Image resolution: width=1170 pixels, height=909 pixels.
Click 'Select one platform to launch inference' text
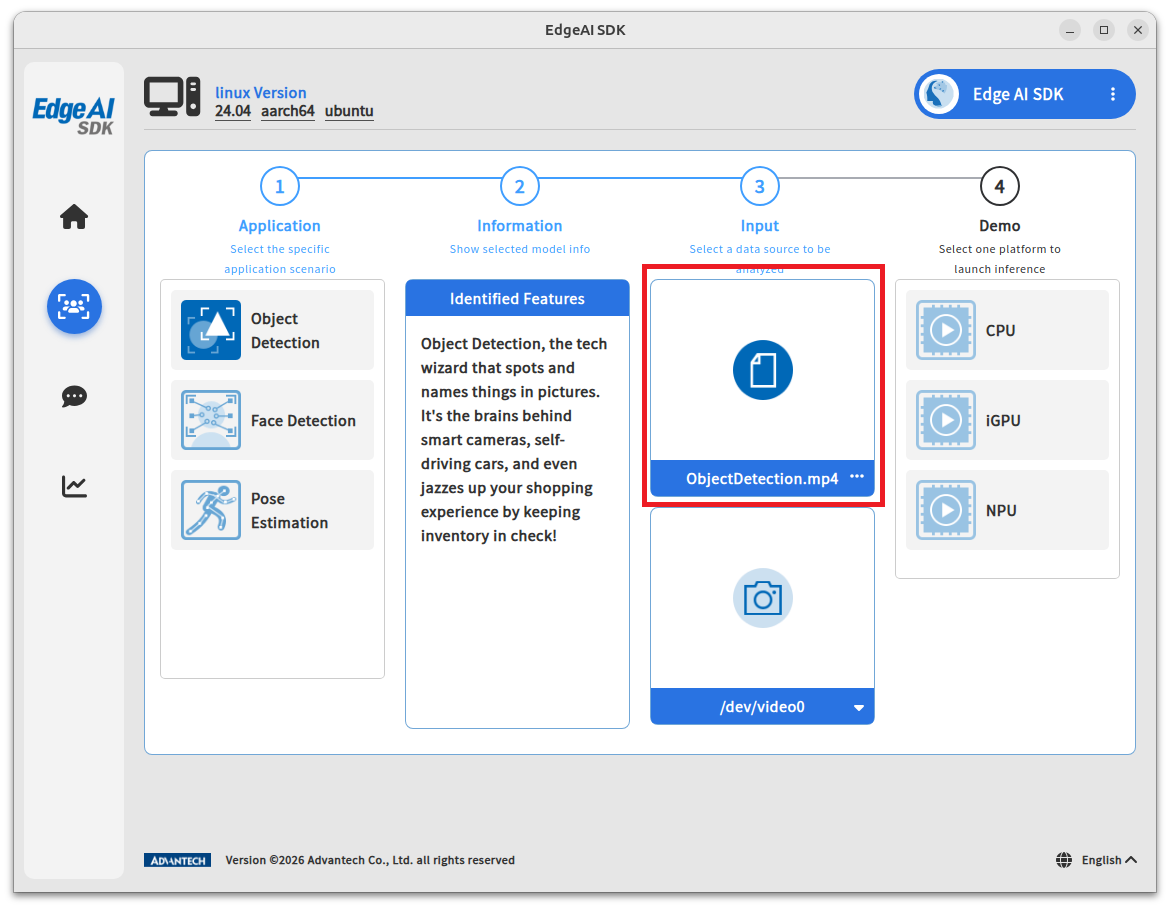tap(999, 259)
